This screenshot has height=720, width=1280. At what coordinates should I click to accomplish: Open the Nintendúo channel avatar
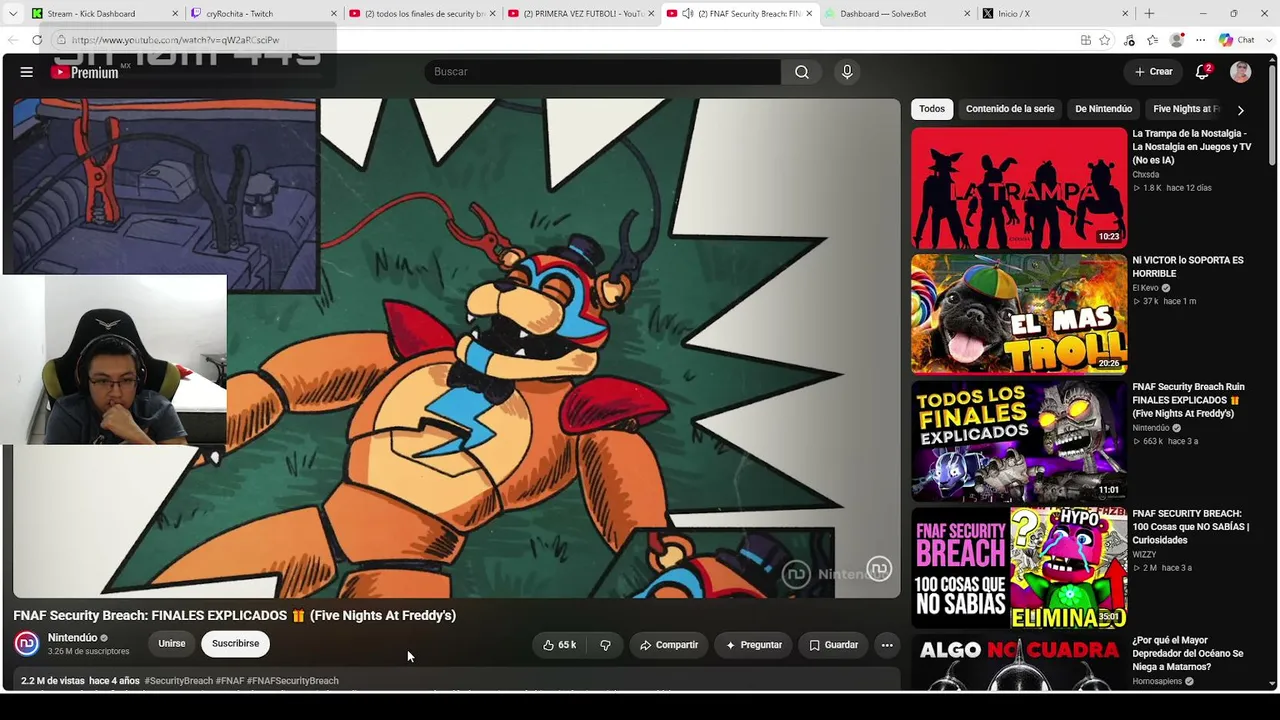point(27,644)
